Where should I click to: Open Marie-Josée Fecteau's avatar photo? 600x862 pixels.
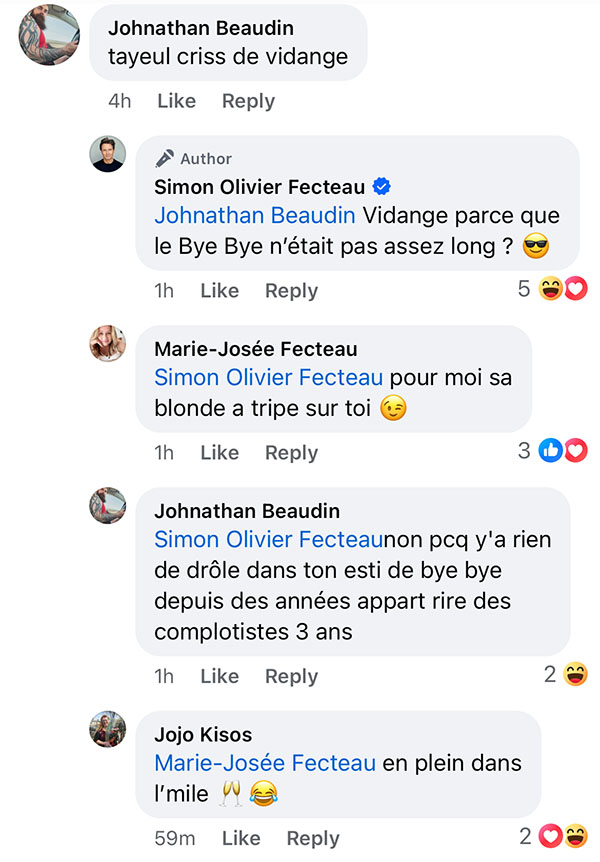point(108,344)
